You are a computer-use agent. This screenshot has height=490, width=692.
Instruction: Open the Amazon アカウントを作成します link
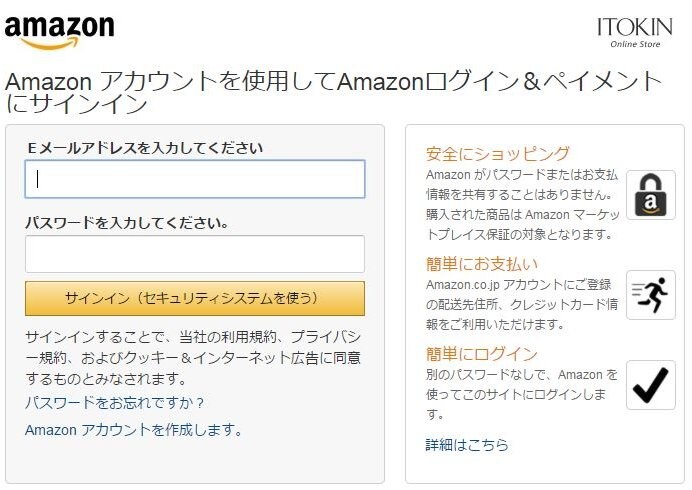click(133, 430)
